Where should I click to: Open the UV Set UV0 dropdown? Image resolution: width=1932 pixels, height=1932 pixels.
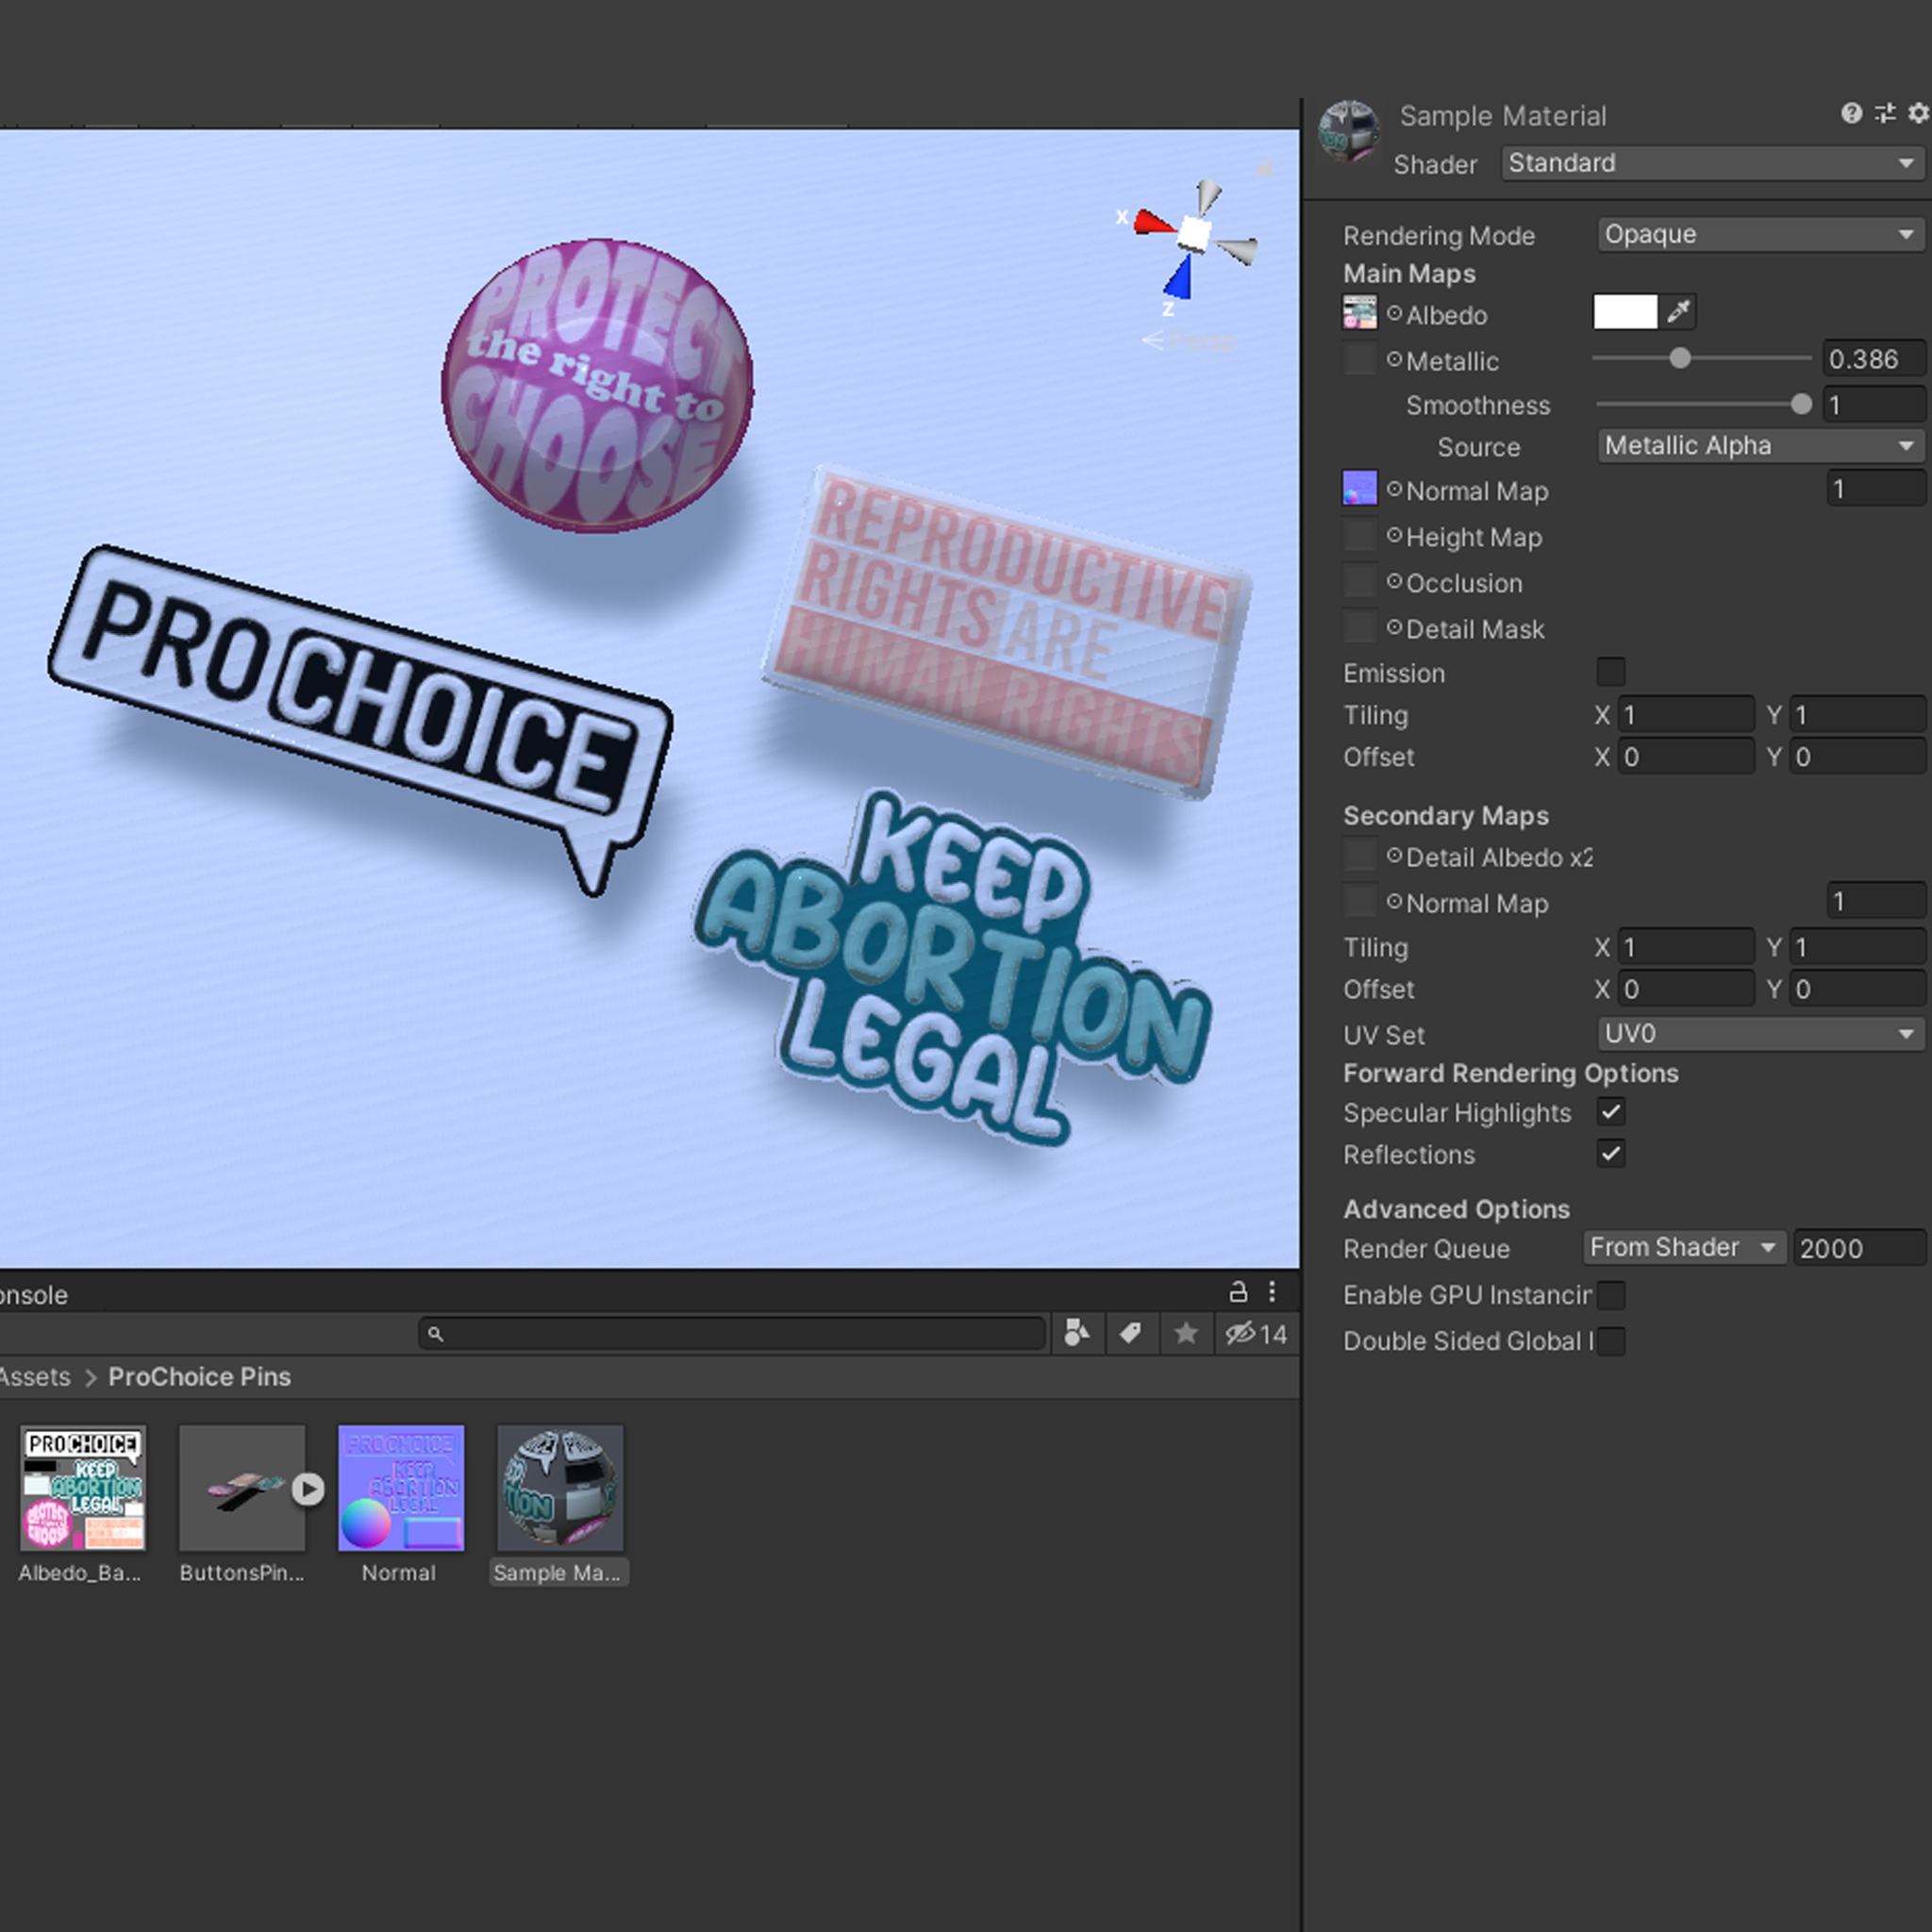(1759, 1034)
